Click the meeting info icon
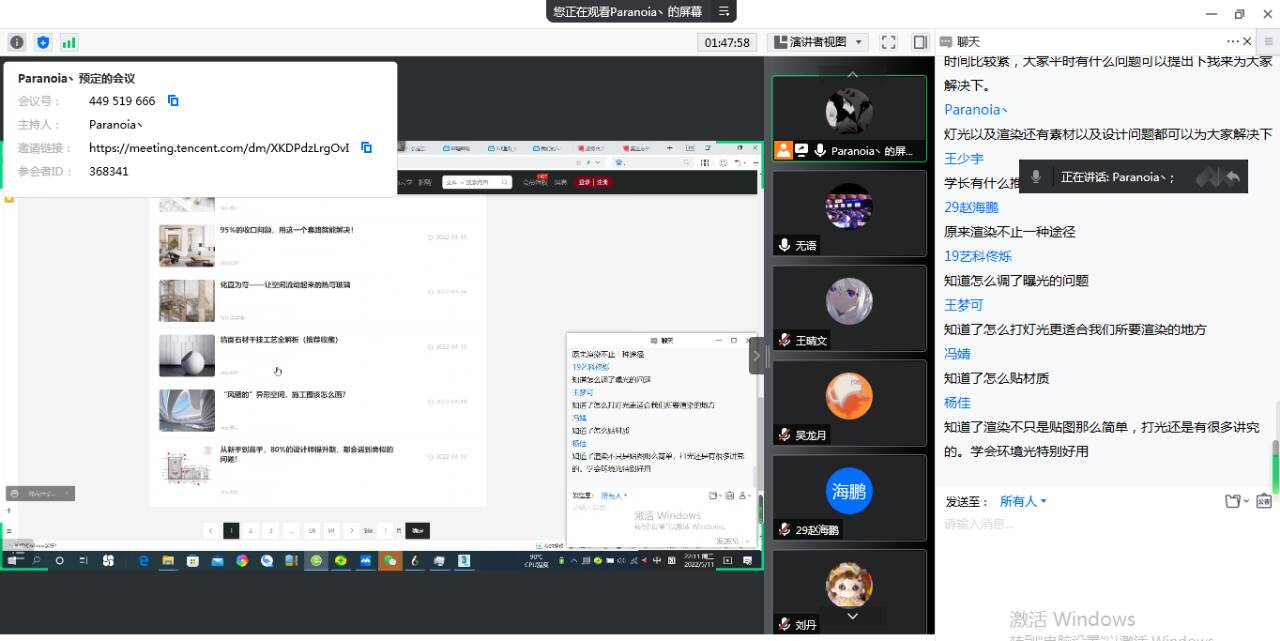Image resolution: width=1280 pixels, height=641 pixels. pyautogui.click(x=16, y=42)
